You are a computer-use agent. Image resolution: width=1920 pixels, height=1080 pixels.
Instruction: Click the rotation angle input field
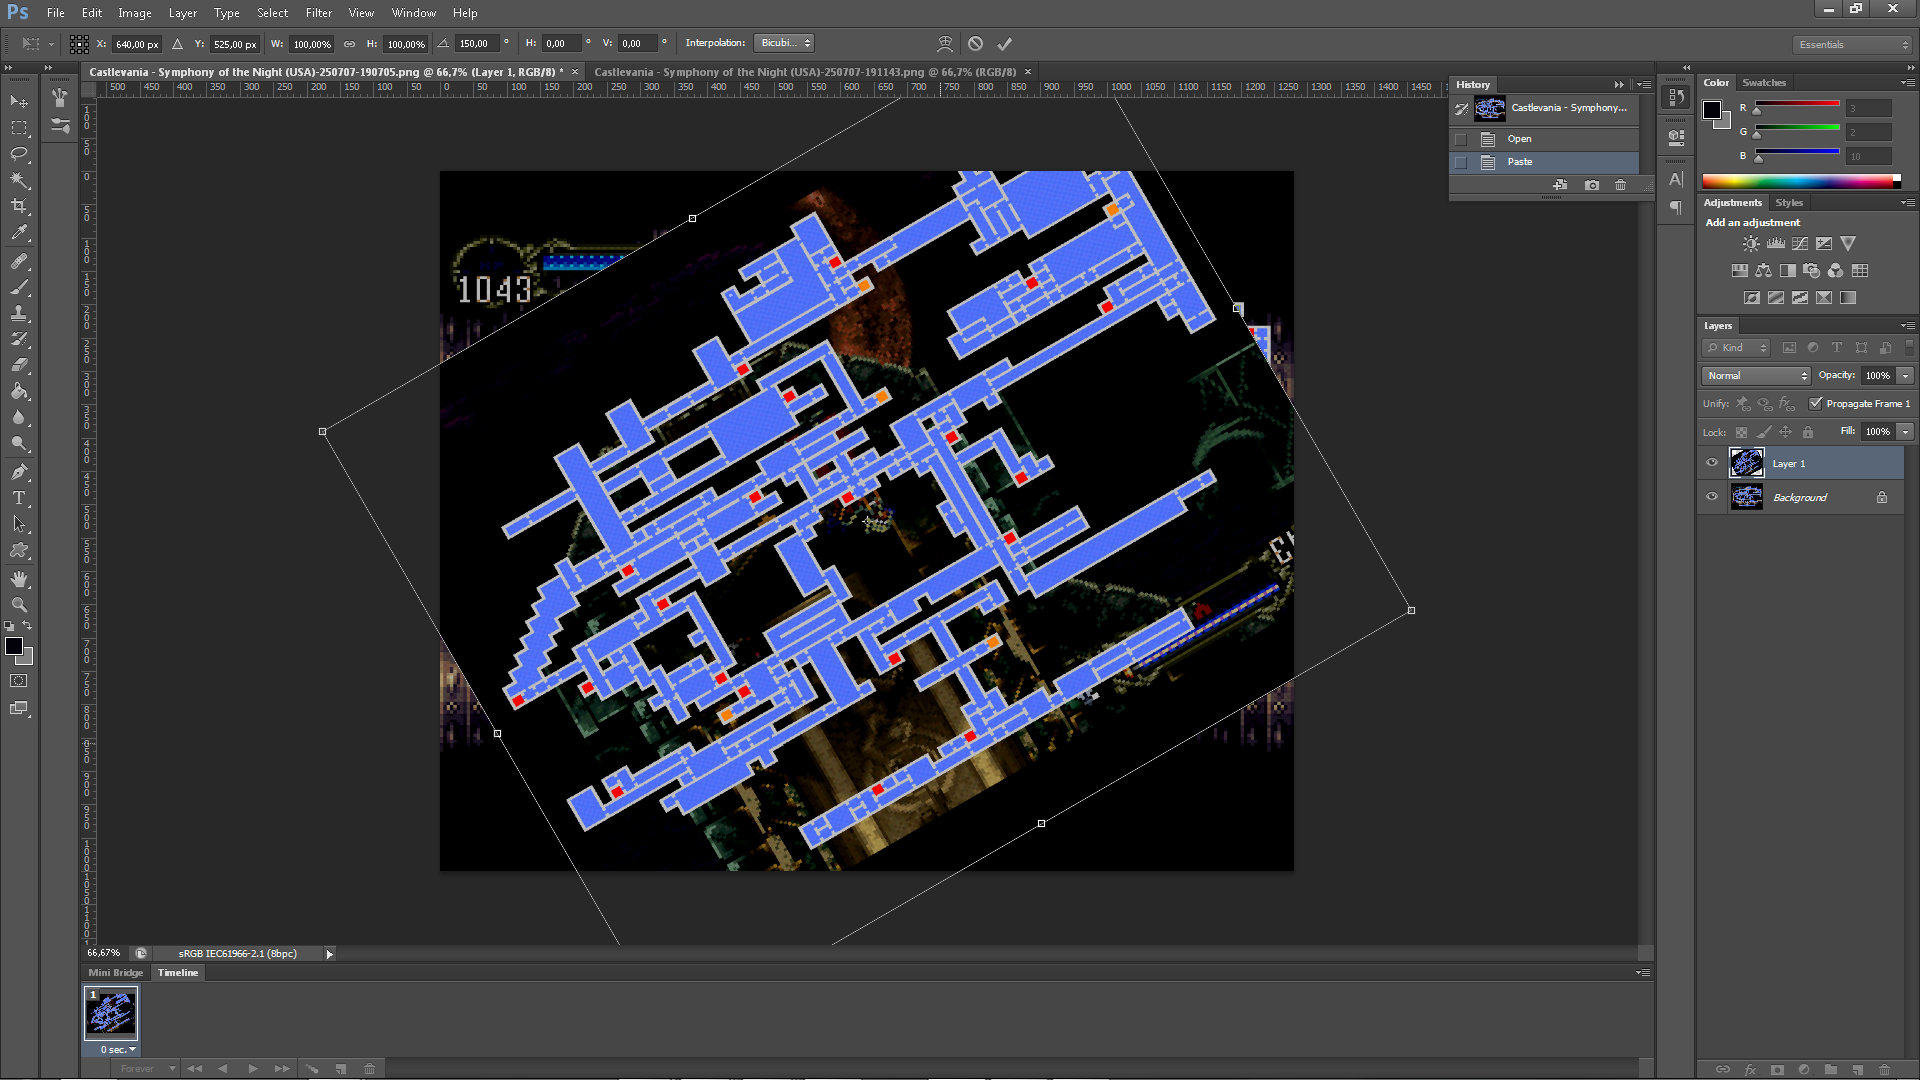click(477, 44)
